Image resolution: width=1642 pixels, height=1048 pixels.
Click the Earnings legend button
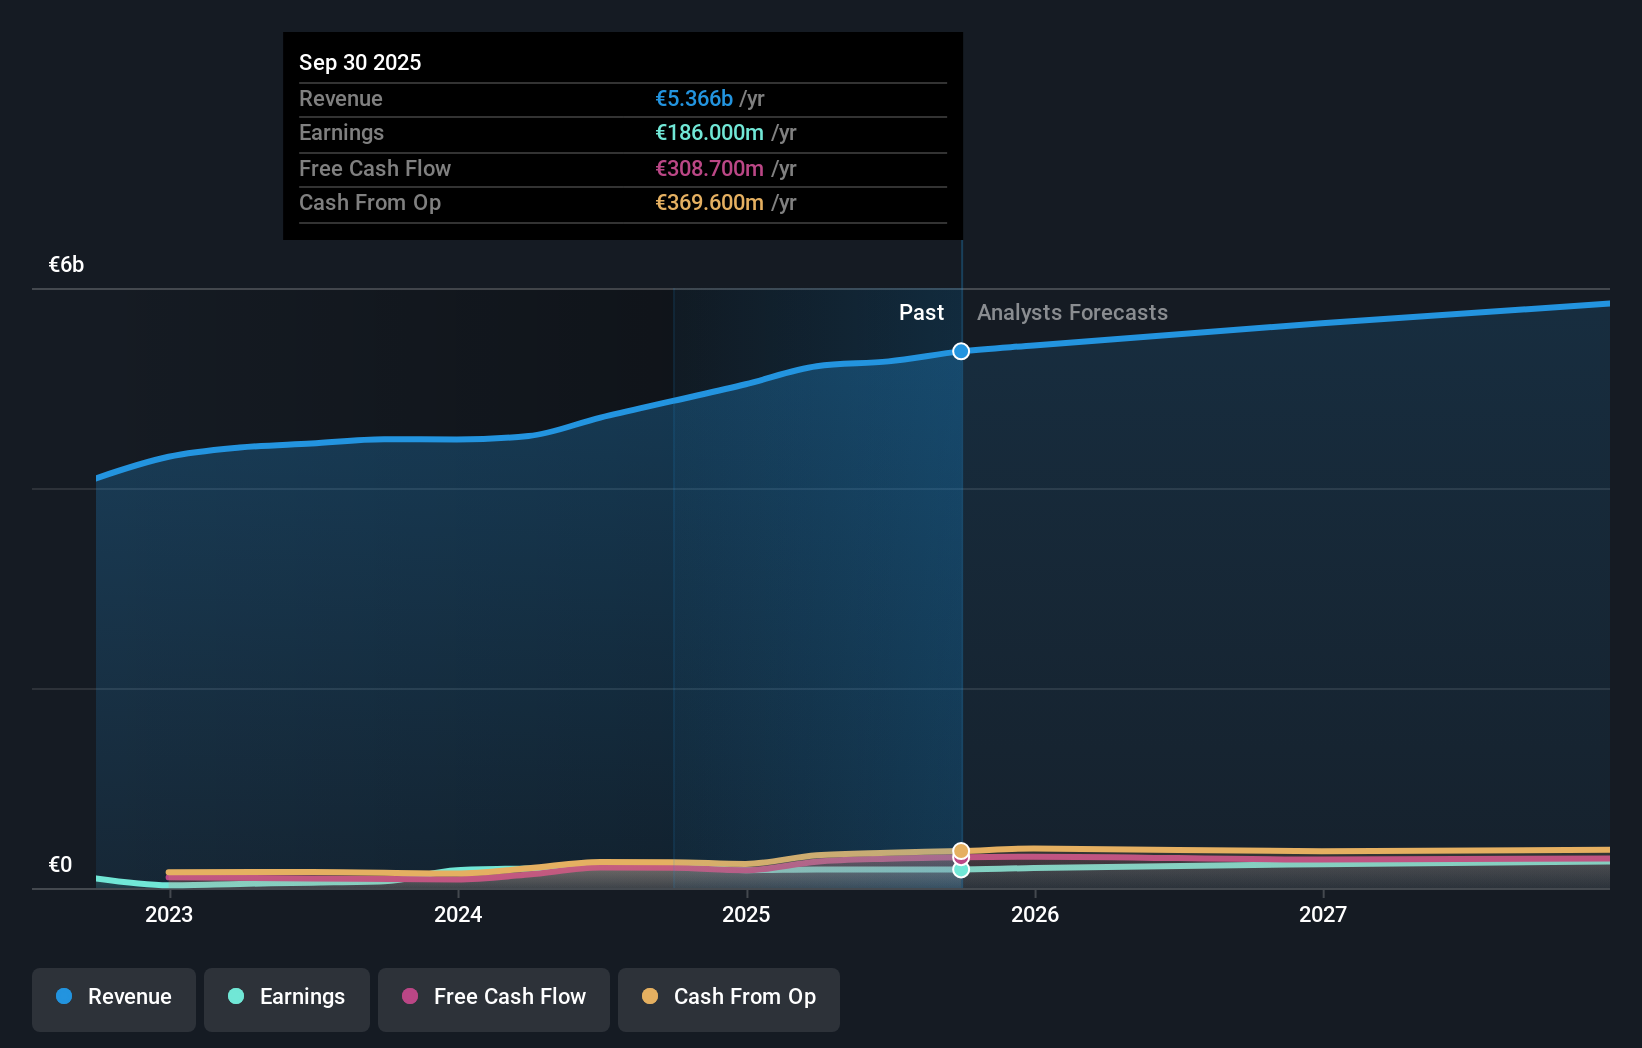pyautogui.click(x=286, y=998)
